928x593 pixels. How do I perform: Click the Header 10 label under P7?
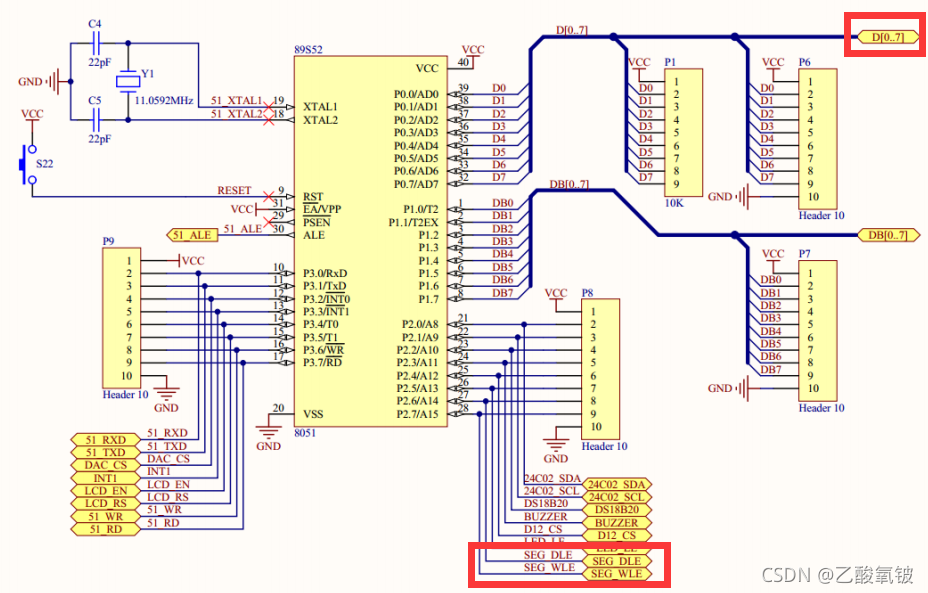pyautogui.click(x=821, y=408)
